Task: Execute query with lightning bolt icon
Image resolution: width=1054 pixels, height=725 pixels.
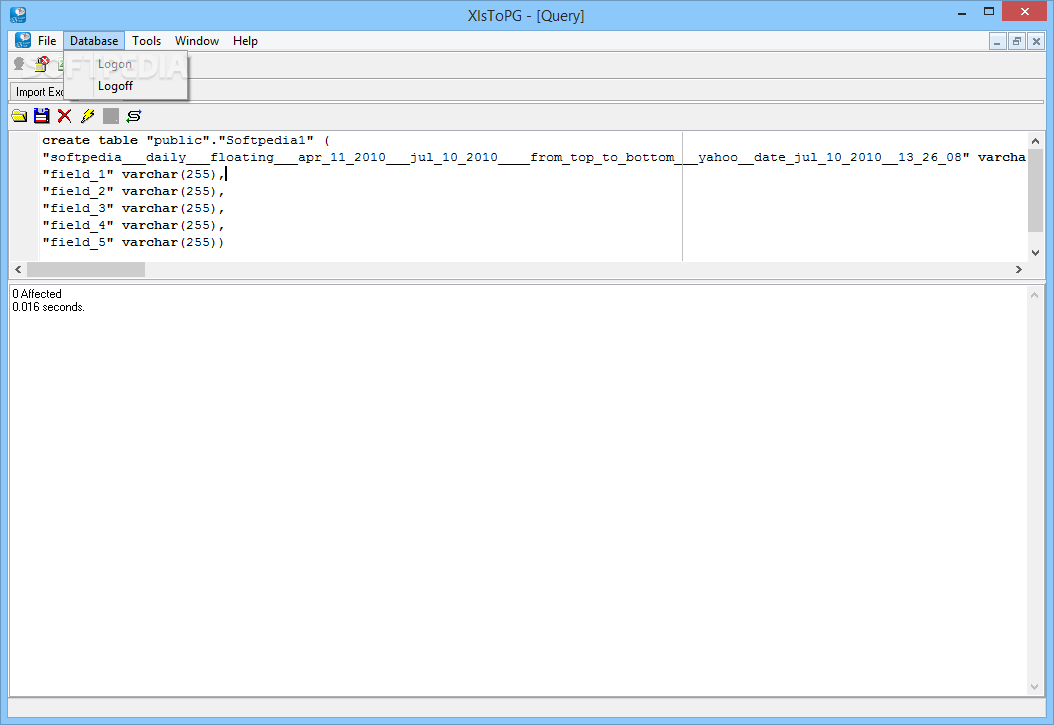Action: (87, 116)
